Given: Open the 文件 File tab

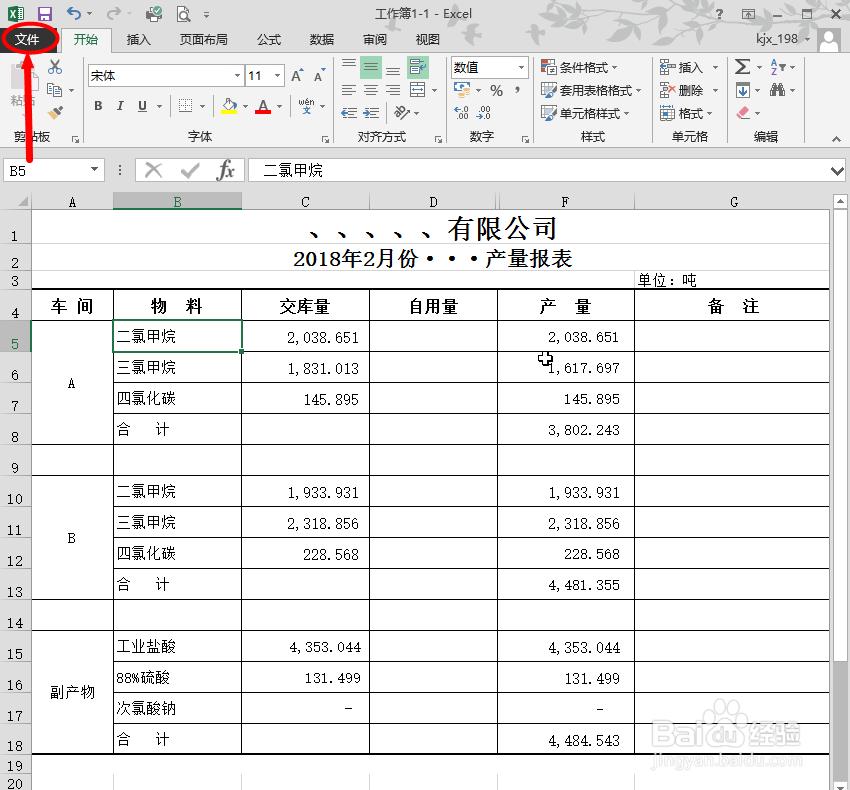Looking at the screenshot, I should click(x=27, y=39).
